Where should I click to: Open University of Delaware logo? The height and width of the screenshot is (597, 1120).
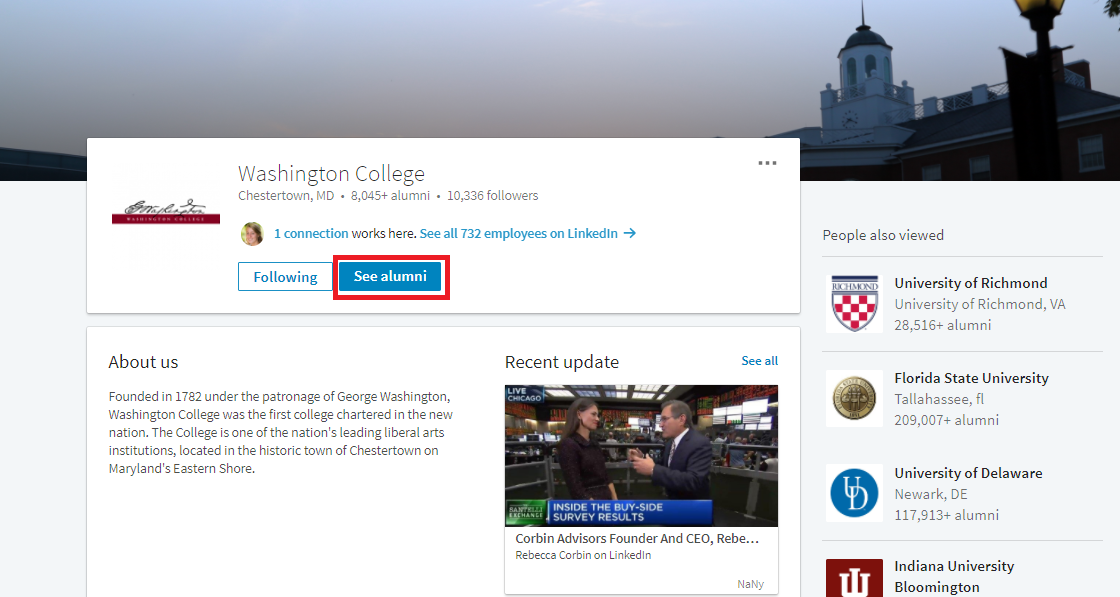[x=854, y=493]
